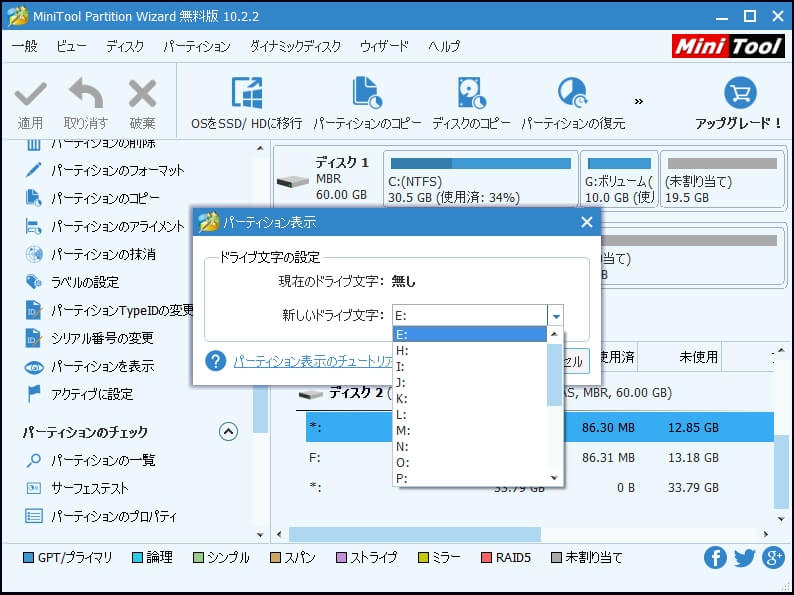Screen dimensions: 794x595
Task: Select N: in drive letter list
Action: pyautogui.click(x=470, y=447)
